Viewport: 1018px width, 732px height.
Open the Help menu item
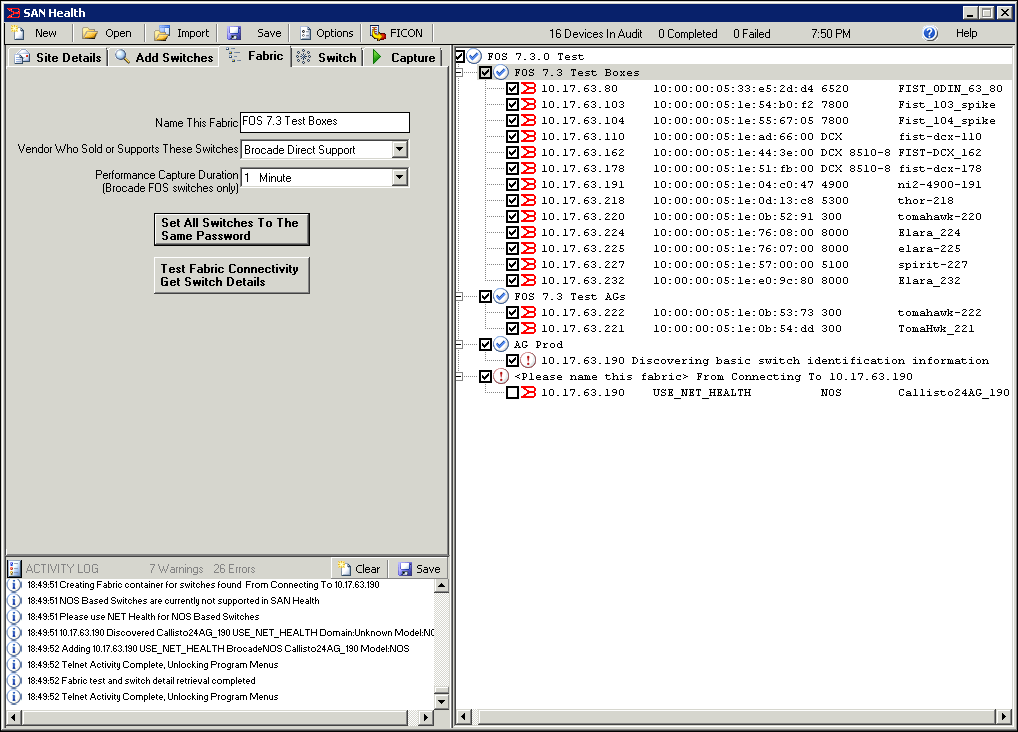pos(966,33)
